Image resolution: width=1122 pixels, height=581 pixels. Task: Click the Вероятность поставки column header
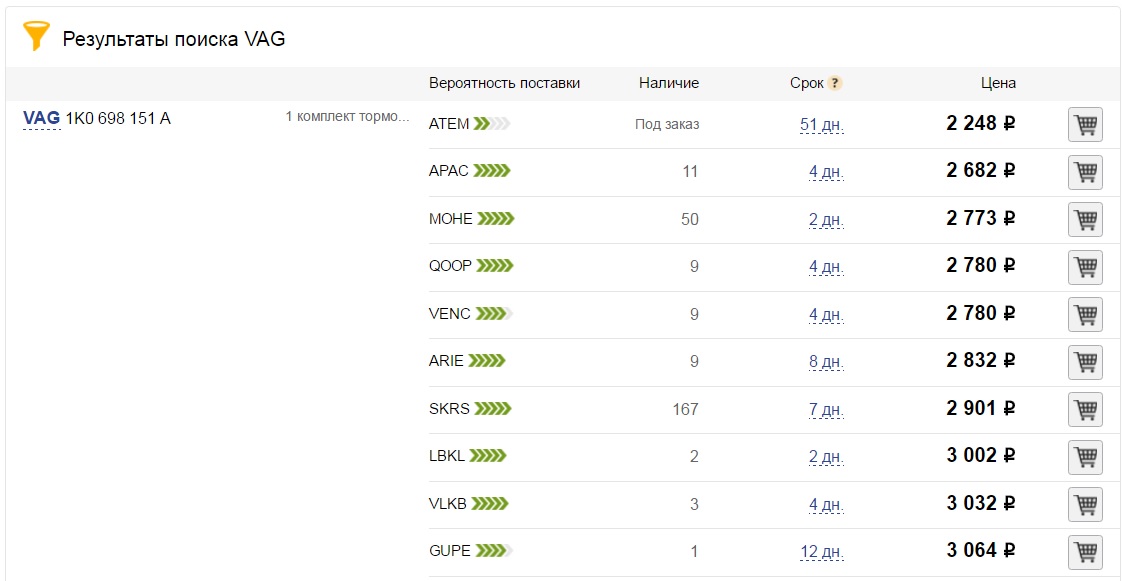pyautogui.click(x=504, y=83)
